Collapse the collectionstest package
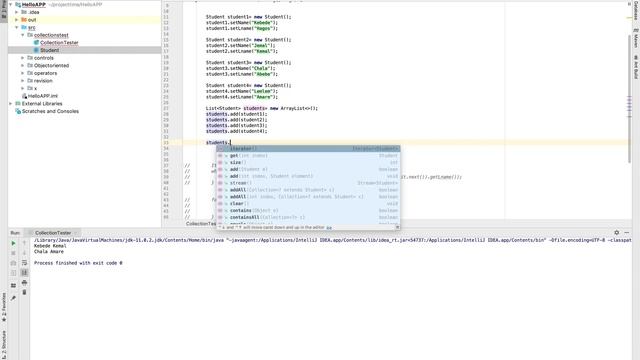 coord(23,35)
